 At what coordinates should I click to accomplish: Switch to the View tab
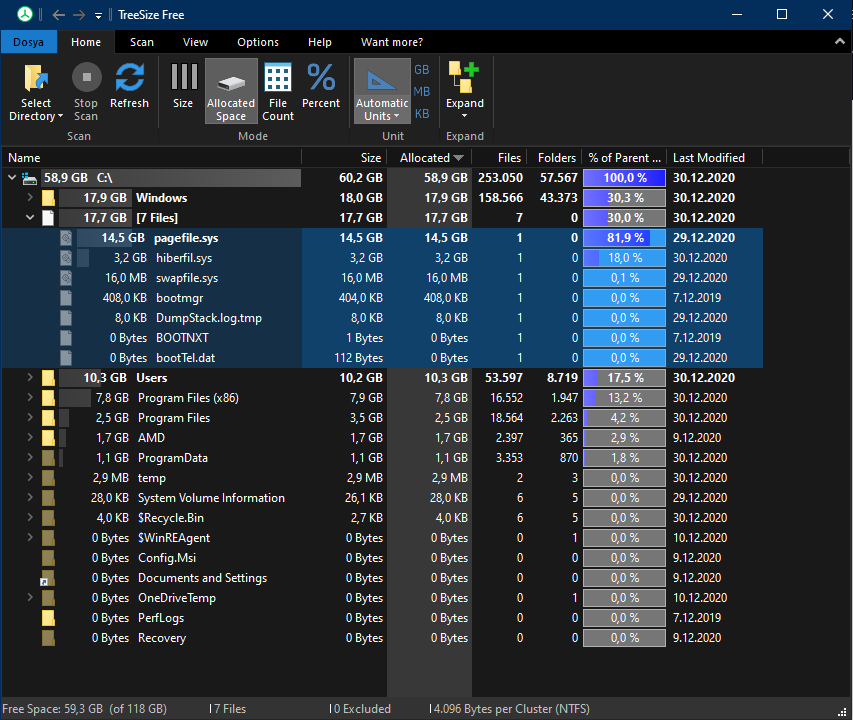tap(195, 42)
